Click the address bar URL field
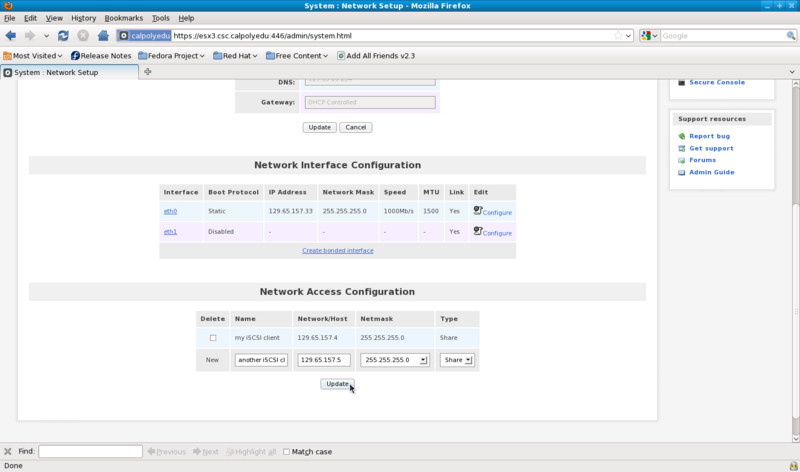 click(392, 36)
